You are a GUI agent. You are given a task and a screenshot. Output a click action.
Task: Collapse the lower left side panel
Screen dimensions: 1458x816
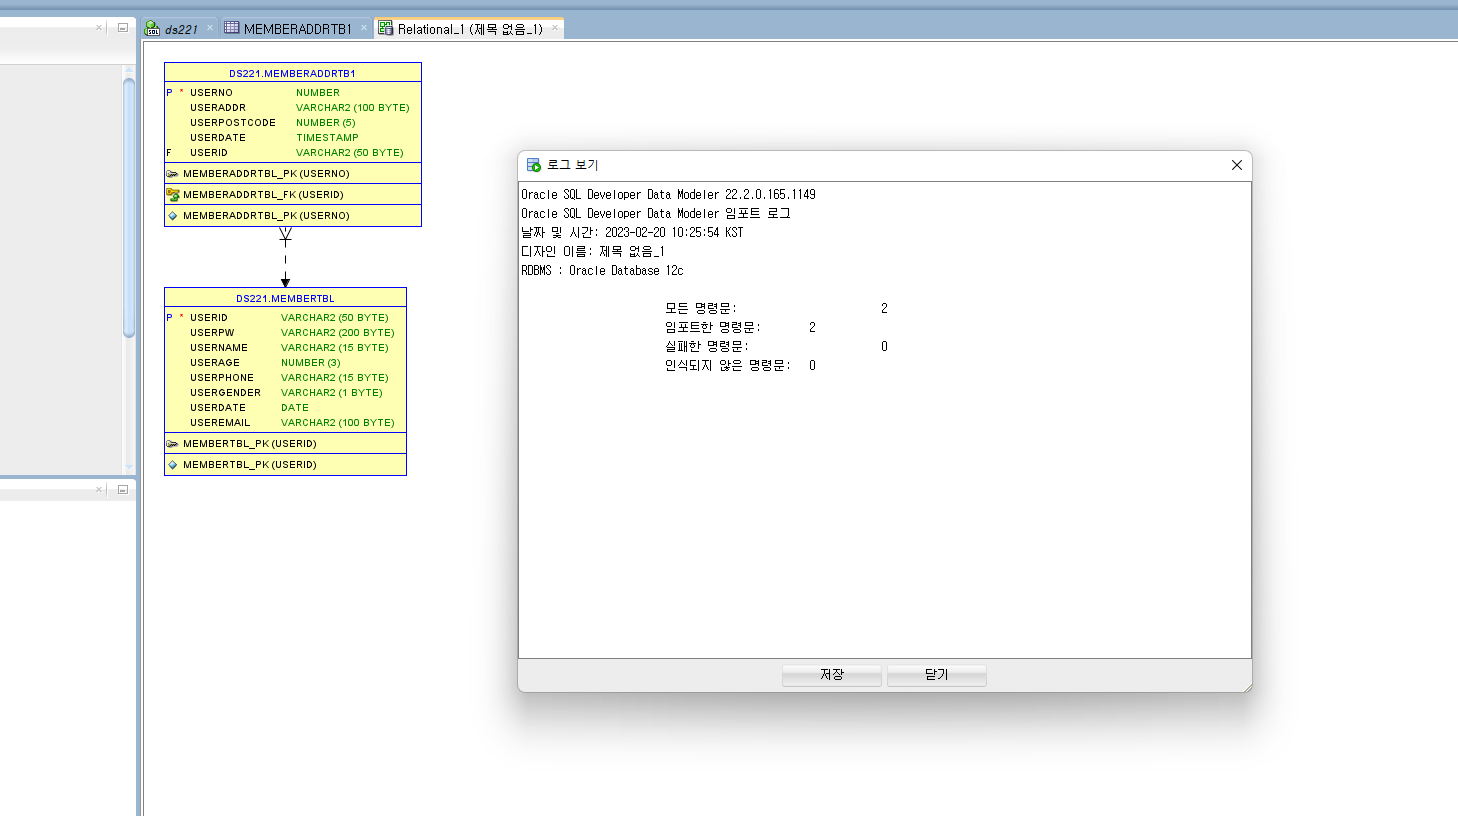[x=121, y=489]
